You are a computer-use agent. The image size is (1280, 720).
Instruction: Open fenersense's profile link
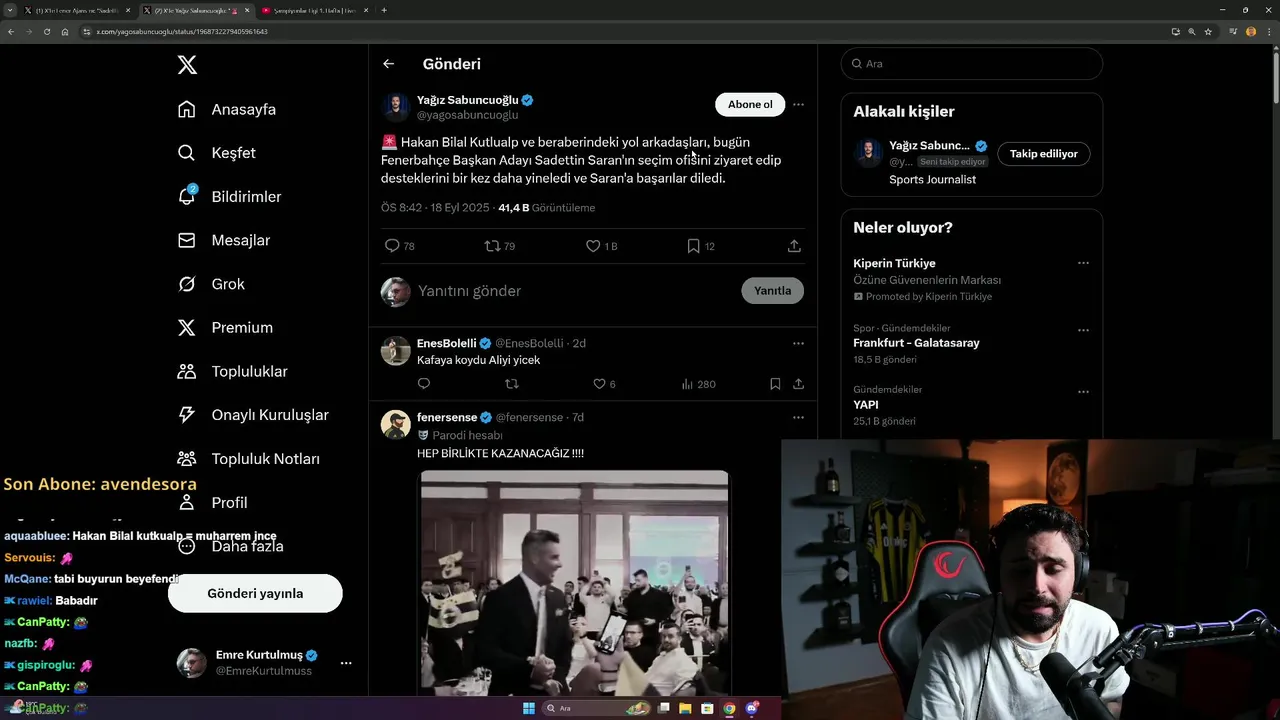447,417
